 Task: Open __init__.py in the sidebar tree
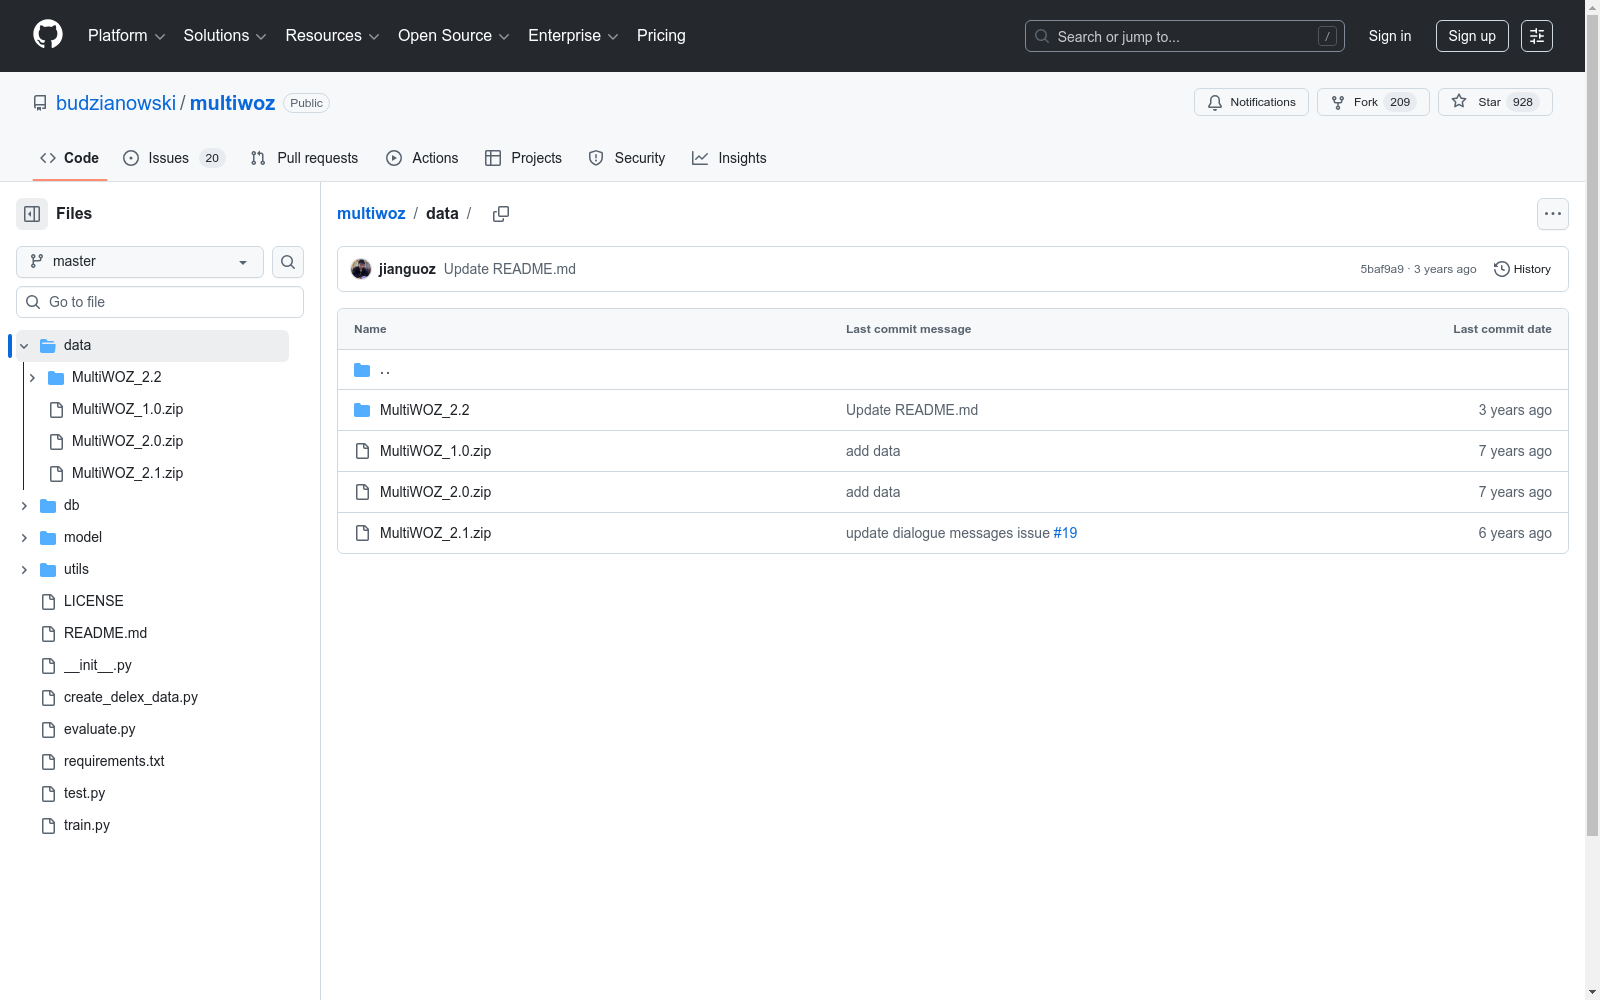pos(97,665)
